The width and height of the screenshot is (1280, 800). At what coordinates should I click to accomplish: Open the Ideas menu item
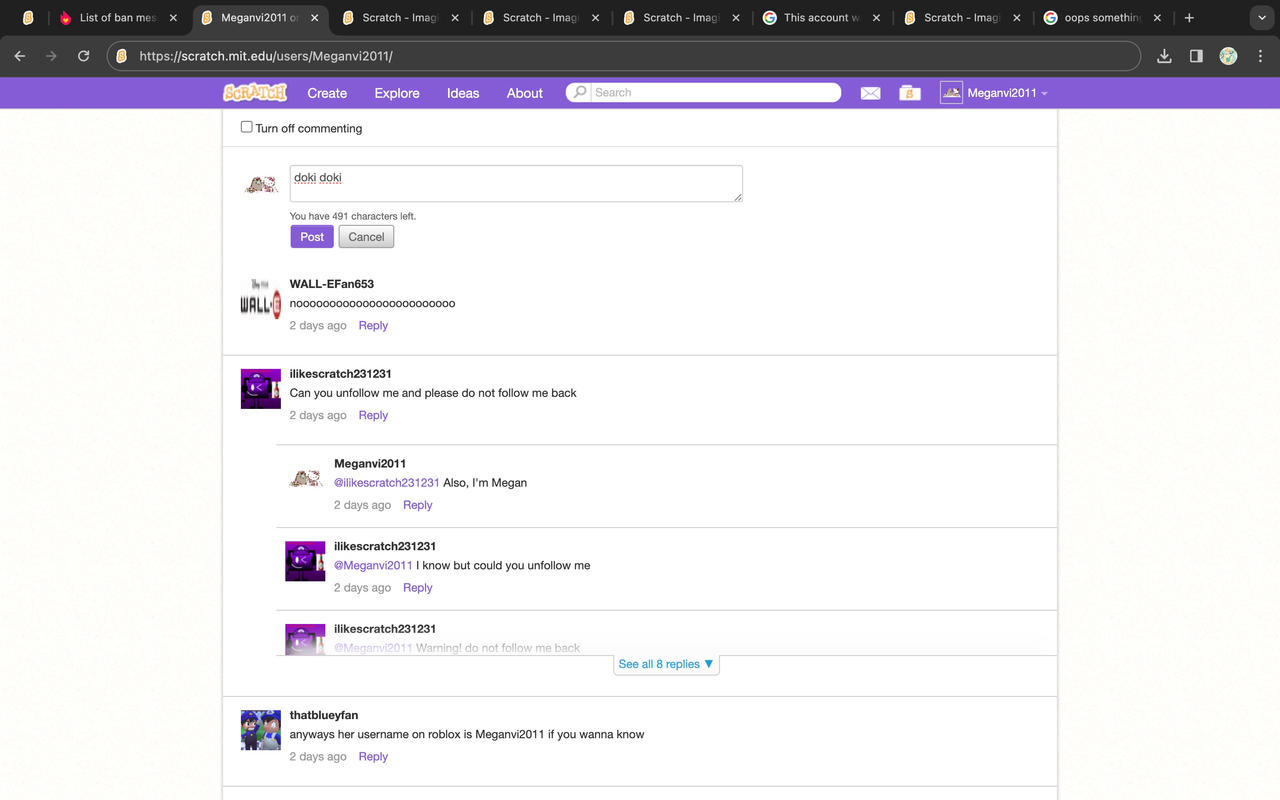pos(463,93)
